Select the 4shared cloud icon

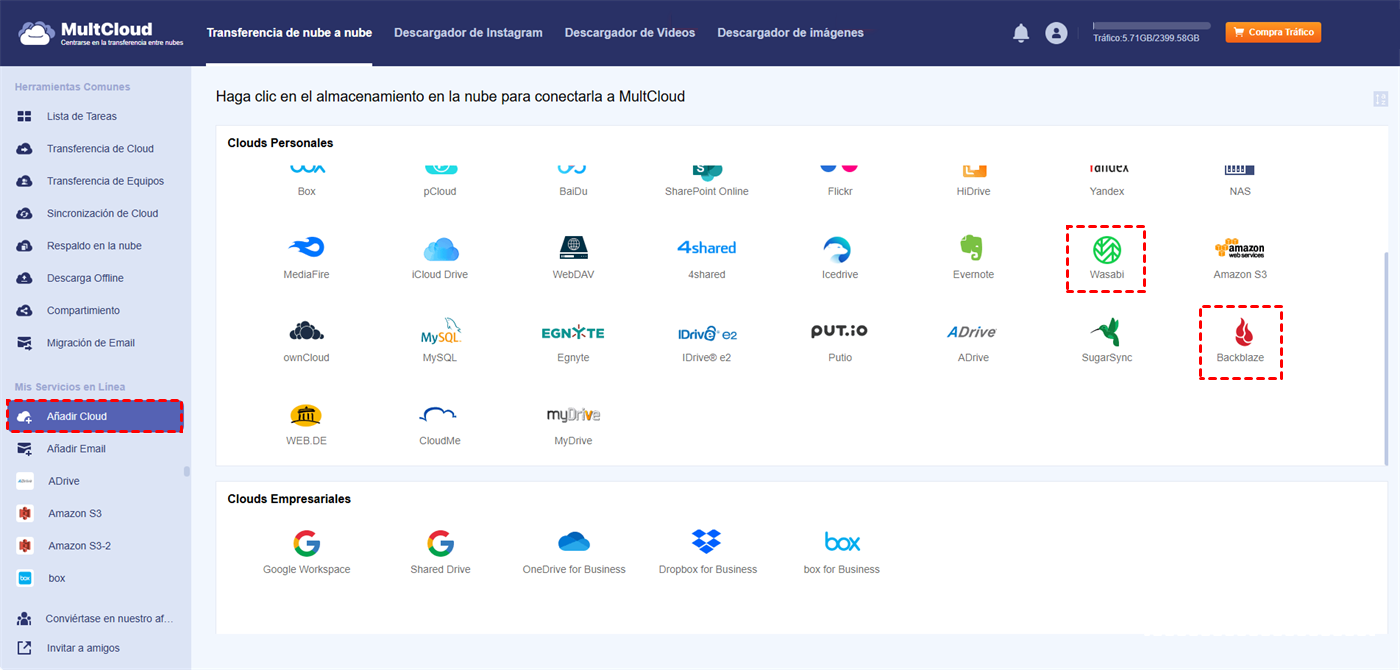(x=706, y=247)
